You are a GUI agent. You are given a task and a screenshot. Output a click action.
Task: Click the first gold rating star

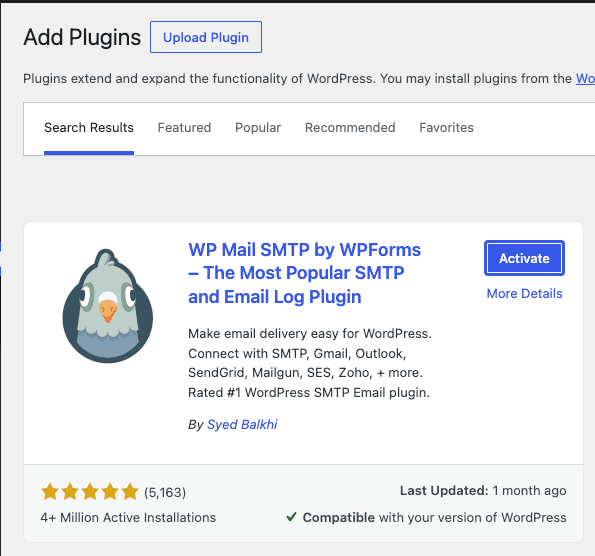50,491
